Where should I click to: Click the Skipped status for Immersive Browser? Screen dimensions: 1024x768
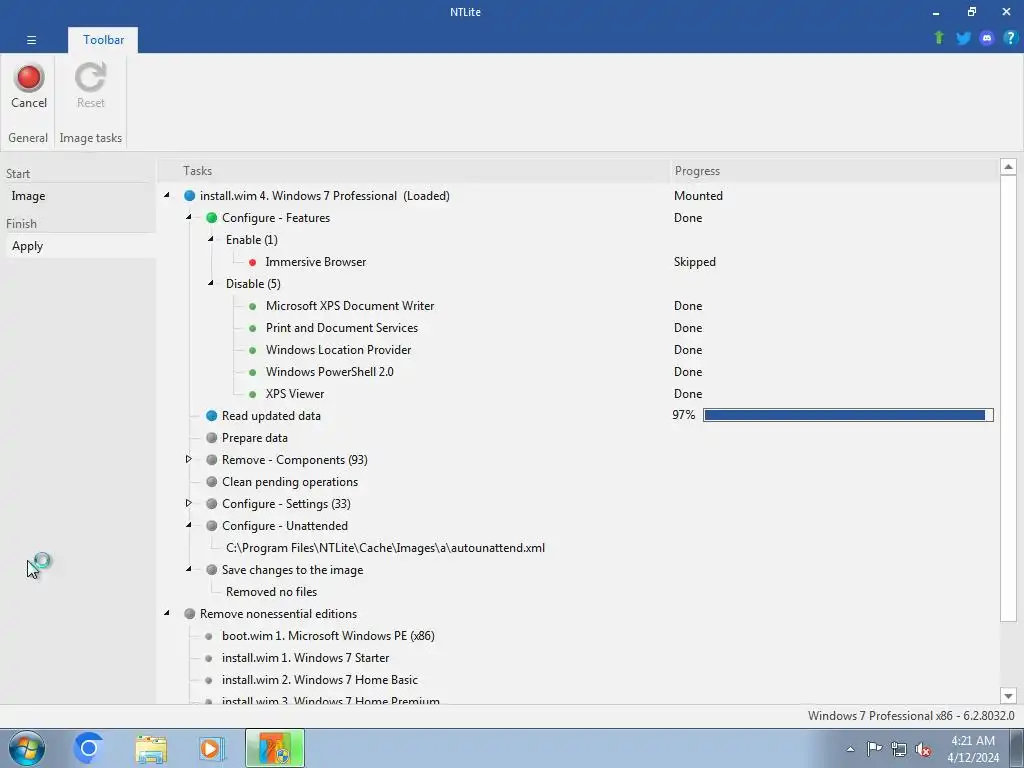pyautogui.click(x=695, y=262)
